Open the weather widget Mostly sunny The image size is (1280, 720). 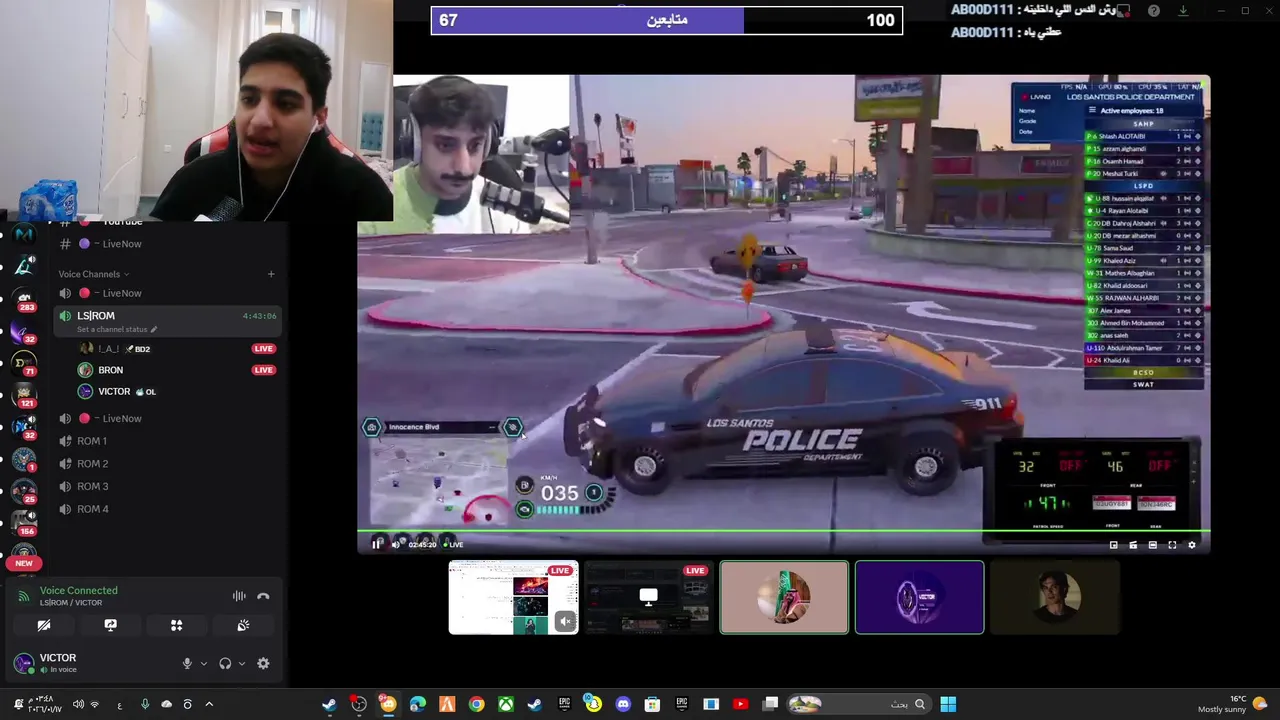[x=1235, y=704]
